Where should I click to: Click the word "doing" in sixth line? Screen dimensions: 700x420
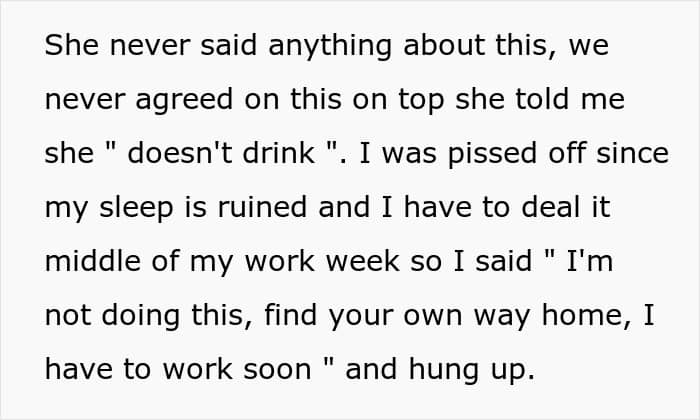[141, 316]
